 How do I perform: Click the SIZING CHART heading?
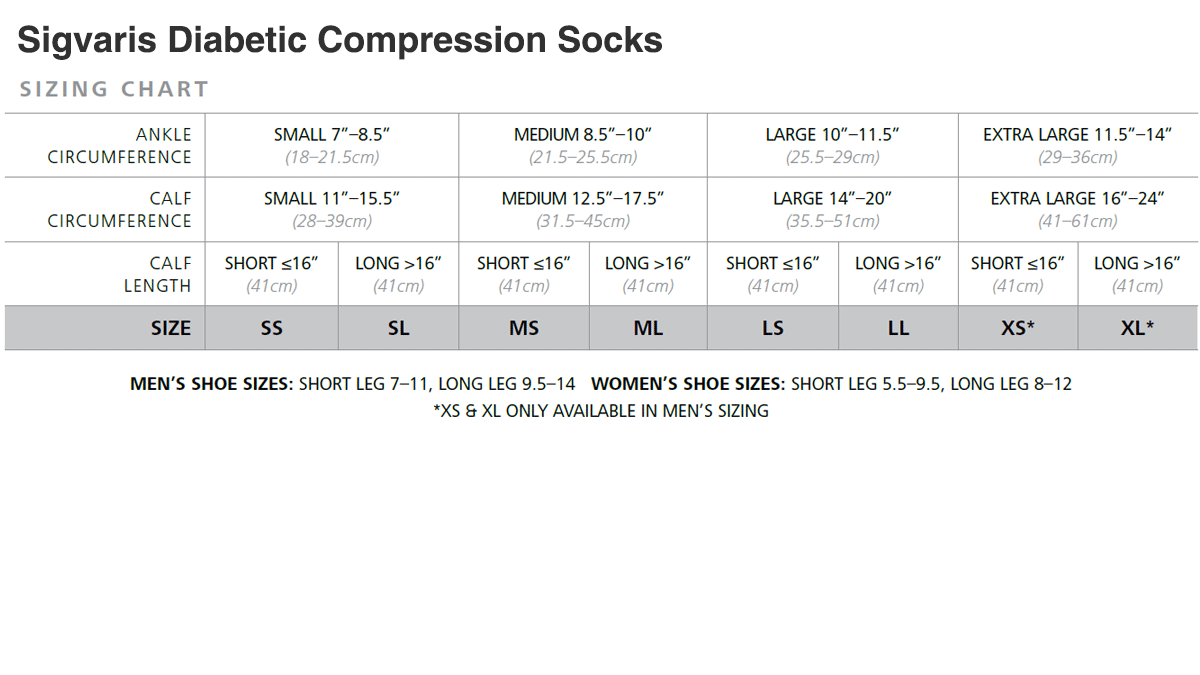(x=114, y=89)
